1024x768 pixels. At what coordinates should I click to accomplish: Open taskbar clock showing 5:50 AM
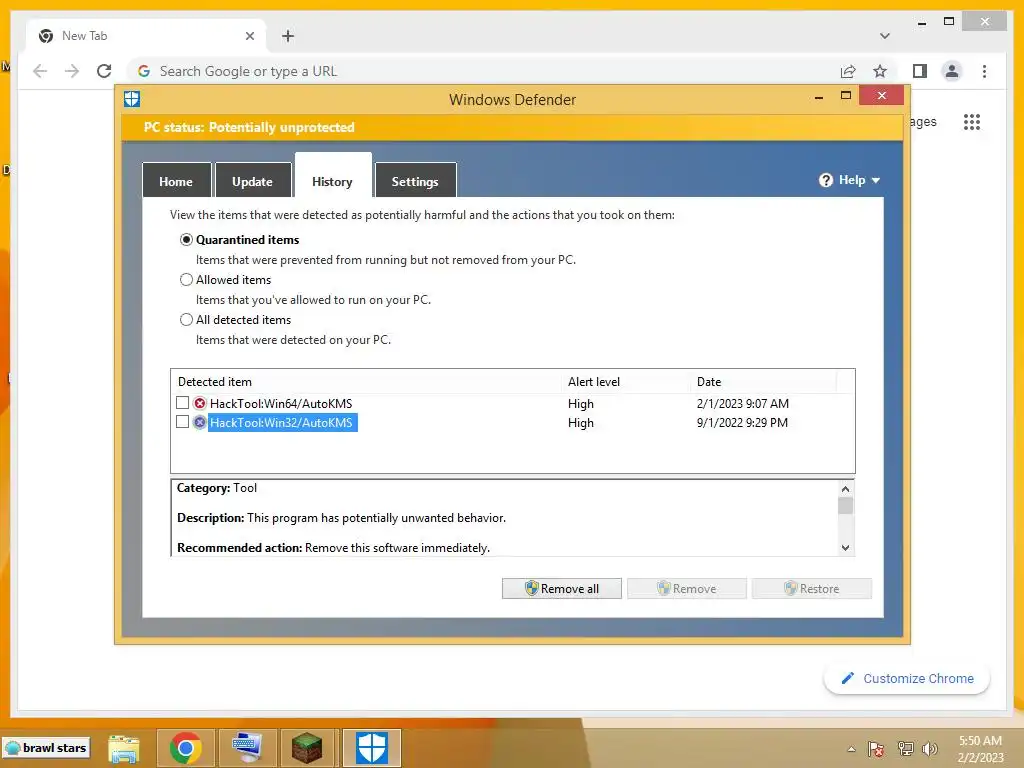(x=980, y=749)
